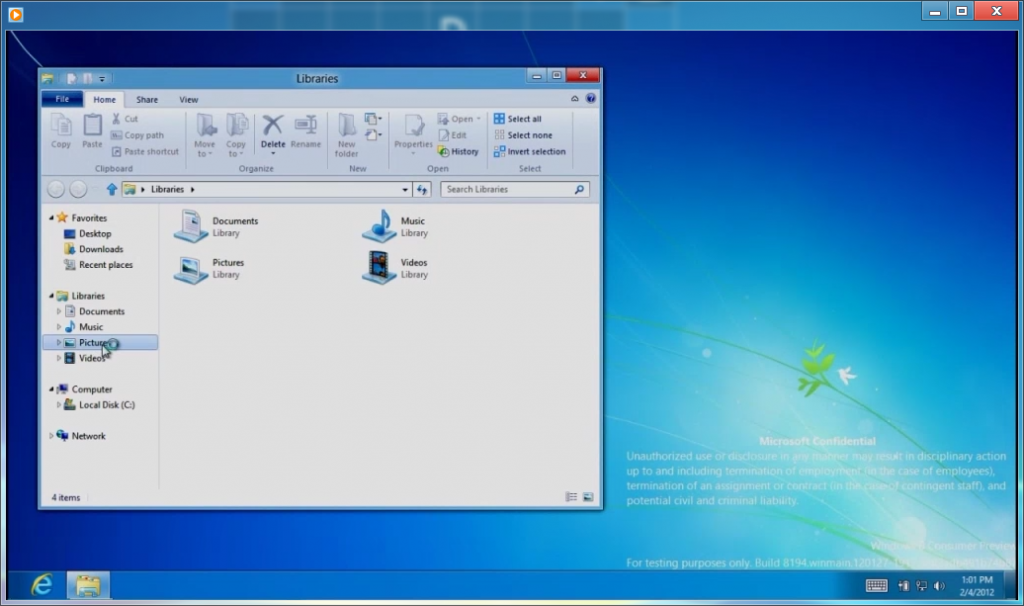Select the Videos library icon
Viewport: 1024px width, 606px height.
379,268
